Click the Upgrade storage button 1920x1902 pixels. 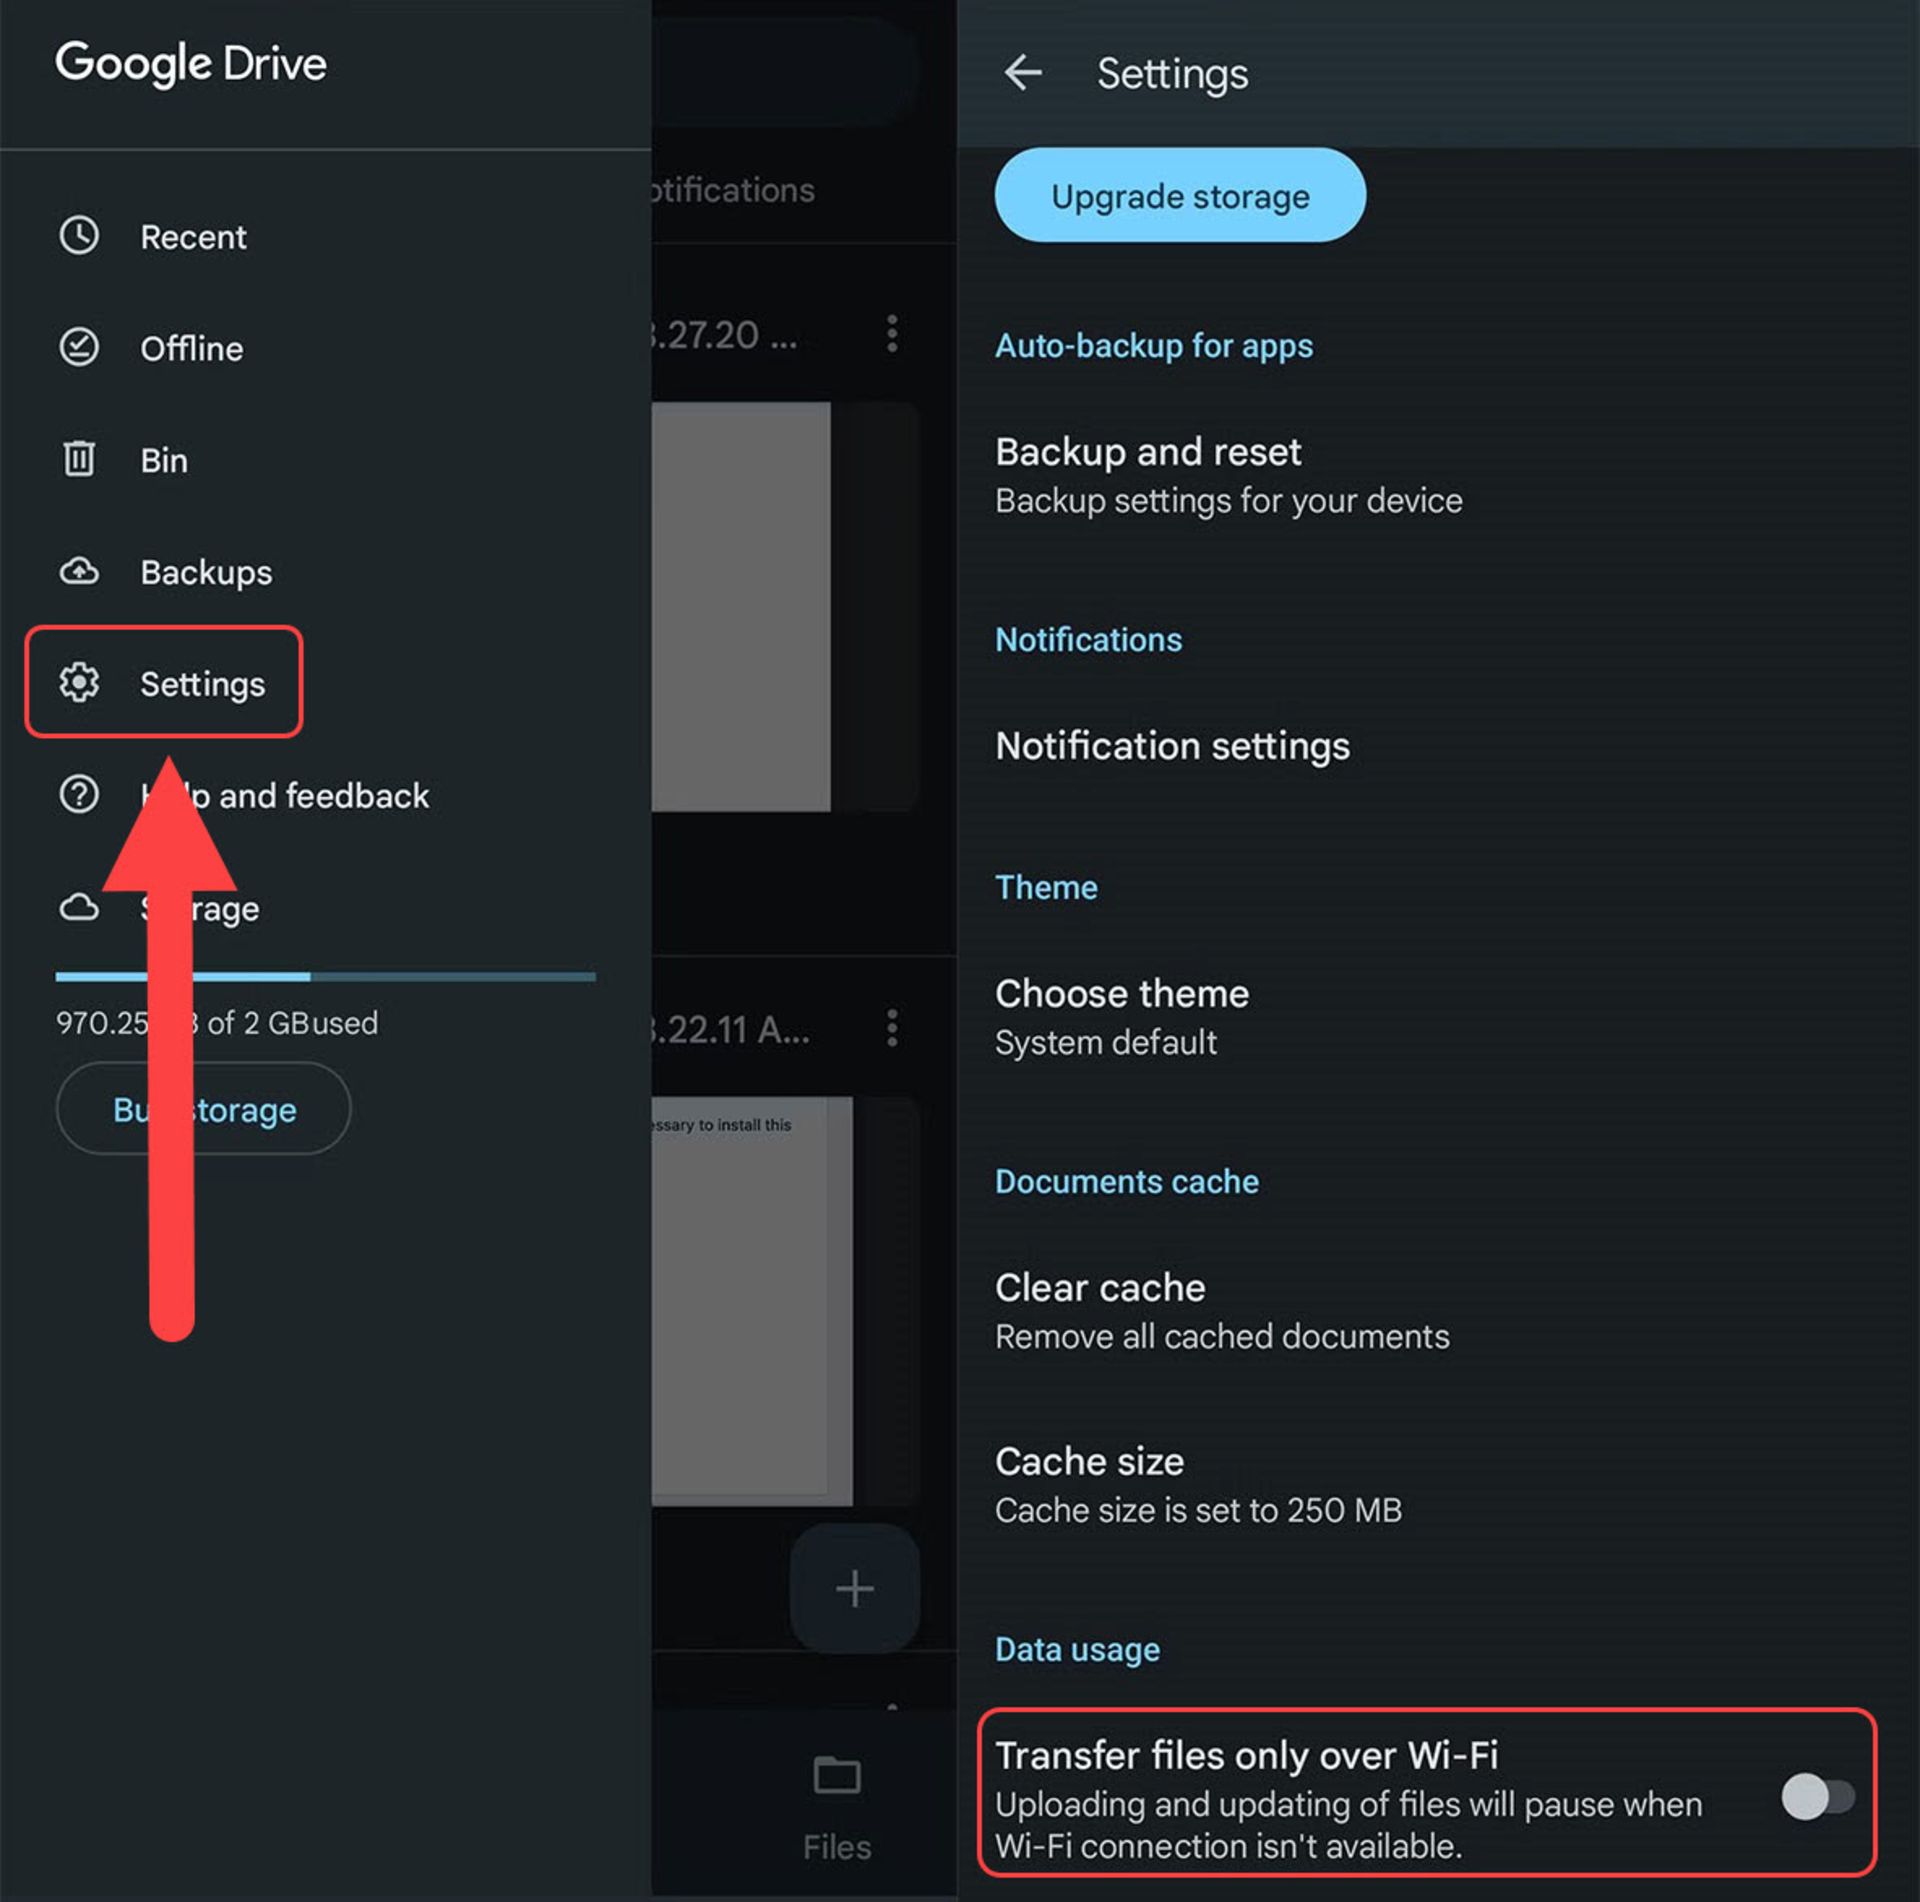(x=1180, y=195)
